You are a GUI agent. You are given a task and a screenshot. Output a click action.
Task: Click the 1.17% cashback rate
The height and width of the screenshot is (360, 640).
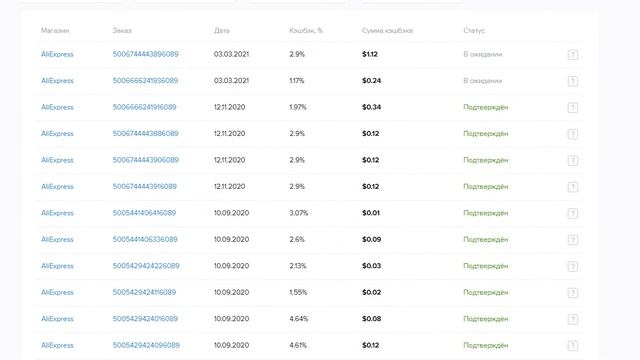297,81
